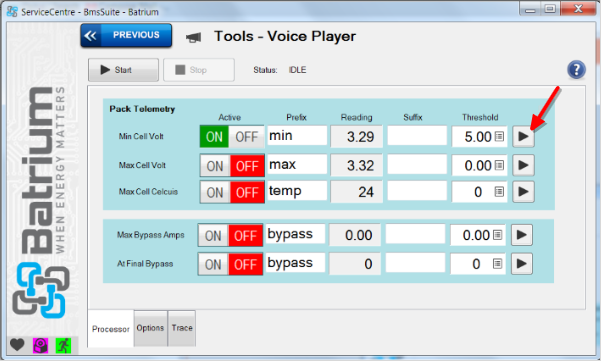Viewport: 601px width, 361px height.
Task: Click the Max Cell Celcuis reading 24
Action: point(356,192)
